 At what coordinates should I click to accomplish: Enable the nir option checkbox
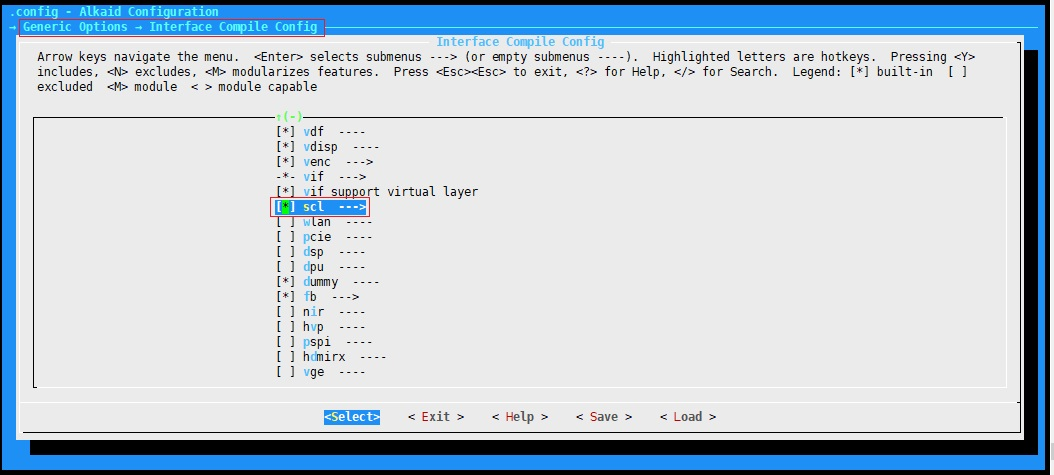(286, 312)
